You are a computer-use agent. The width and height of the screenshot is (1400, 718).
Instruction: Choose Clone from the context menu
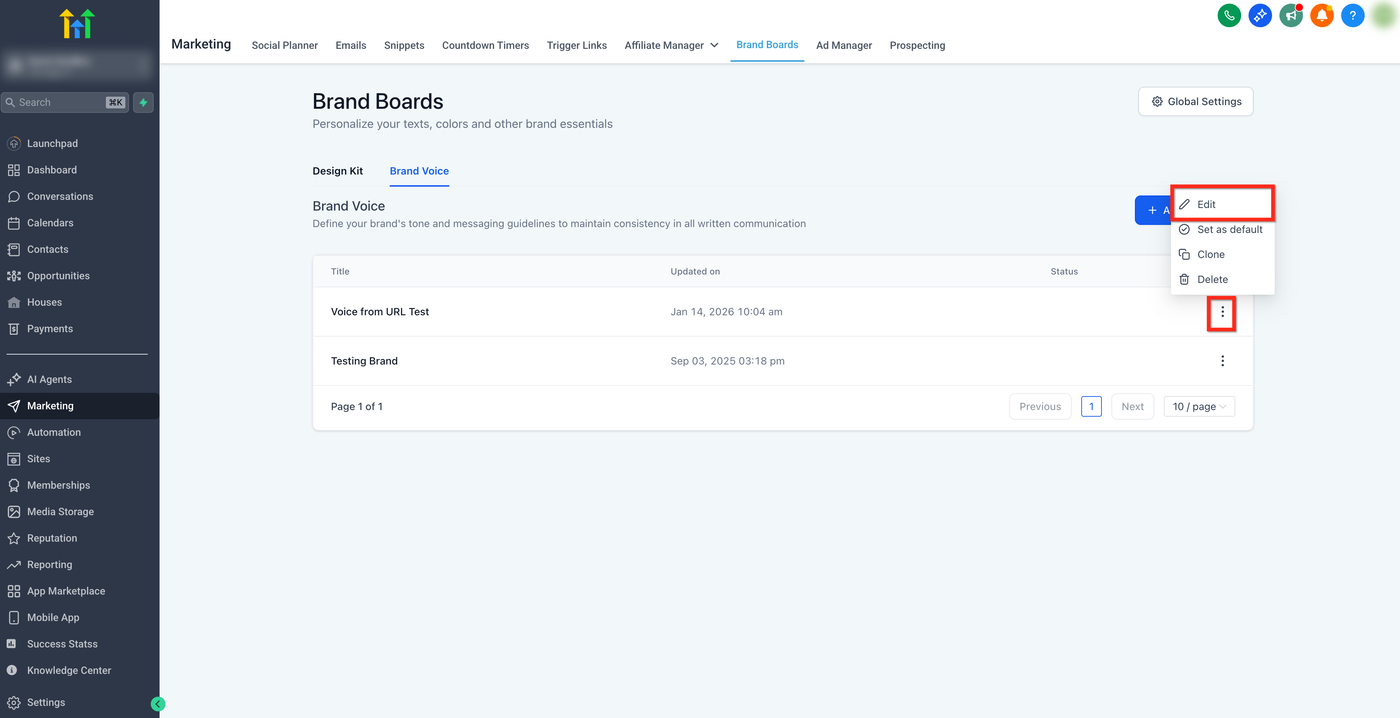pyautogui.click(x=1222, y=254)
